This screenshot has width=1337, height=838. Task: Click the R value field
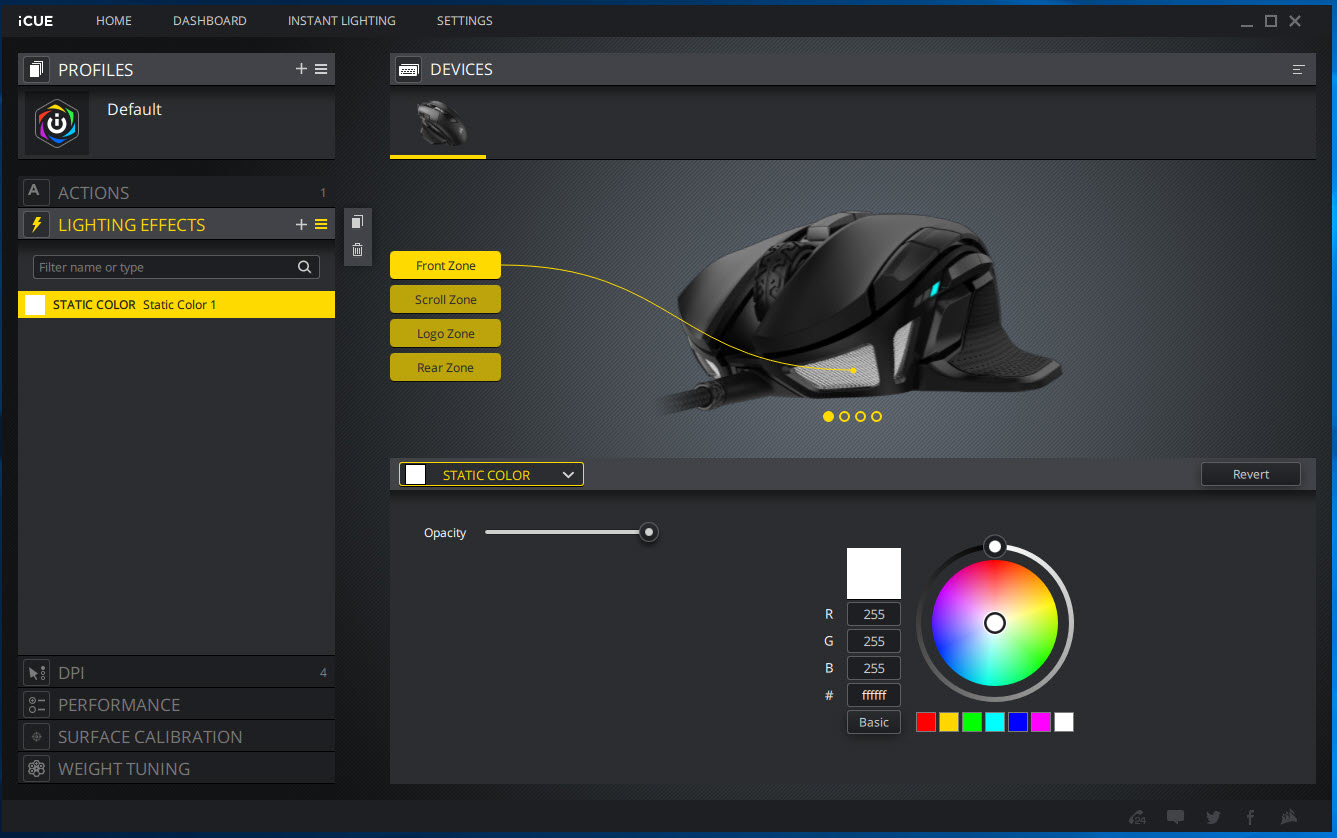874,614
